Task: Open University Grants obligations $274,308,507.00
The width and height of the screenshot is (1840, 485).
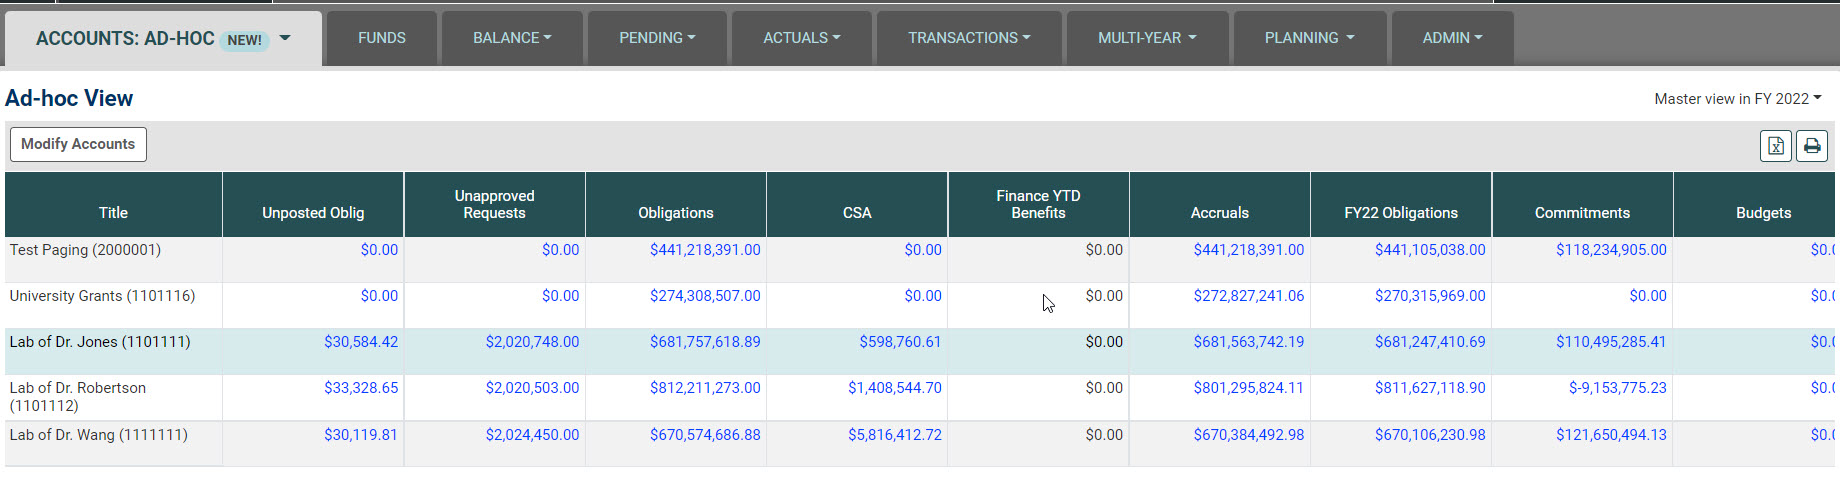Action: 705,296
